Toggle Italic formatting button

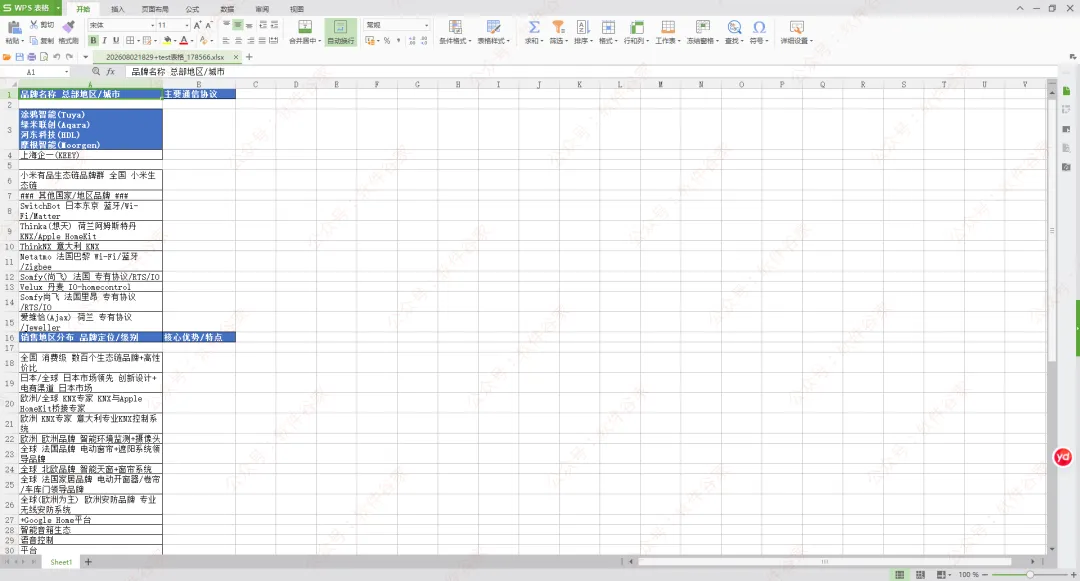(105, 41)
